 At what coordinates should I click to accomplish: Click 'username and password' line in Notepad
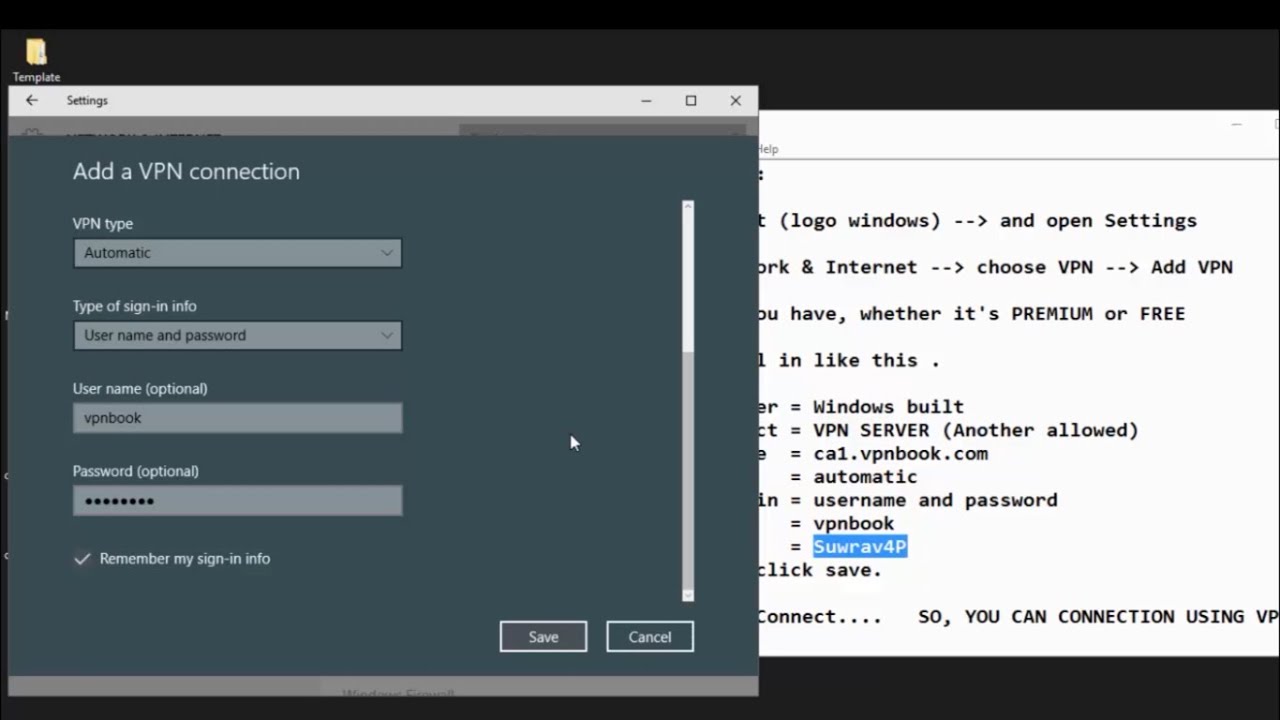point(935,500)
